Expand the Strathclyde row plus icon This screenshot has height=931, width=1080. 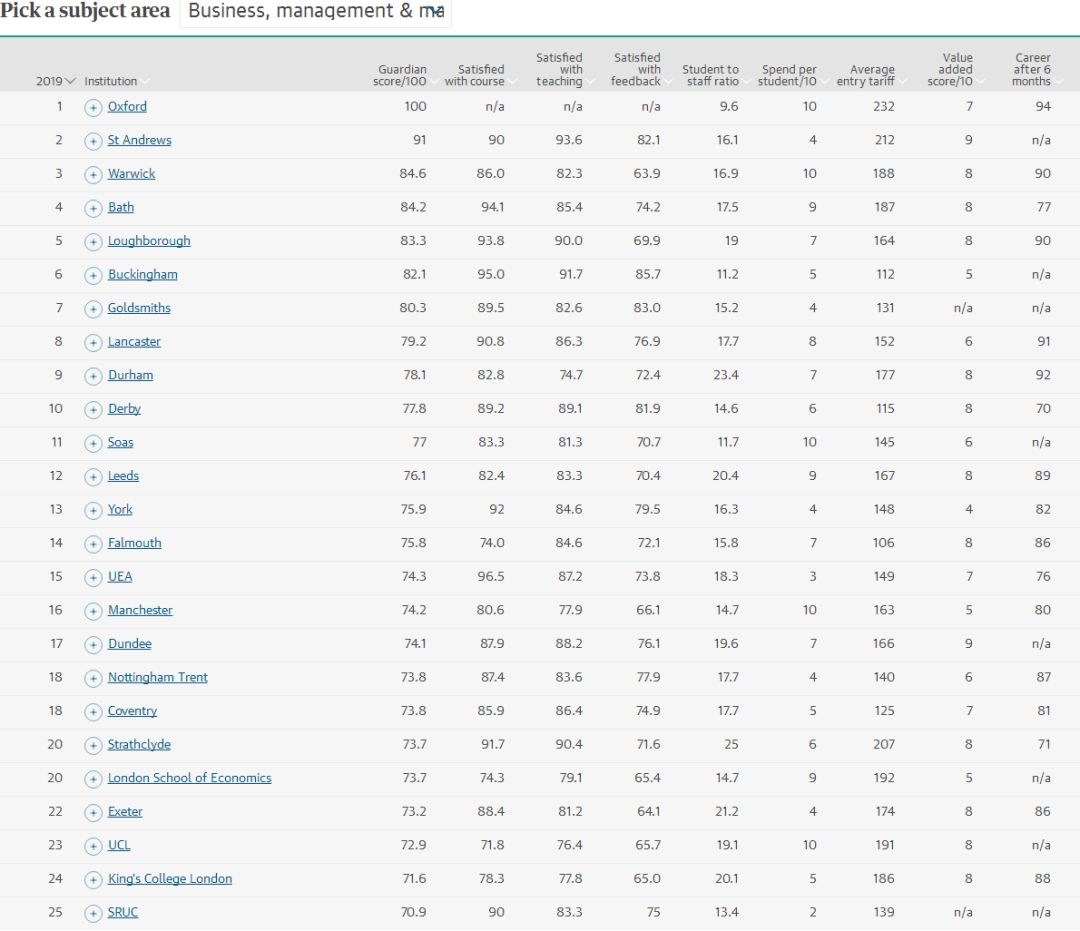93,745
